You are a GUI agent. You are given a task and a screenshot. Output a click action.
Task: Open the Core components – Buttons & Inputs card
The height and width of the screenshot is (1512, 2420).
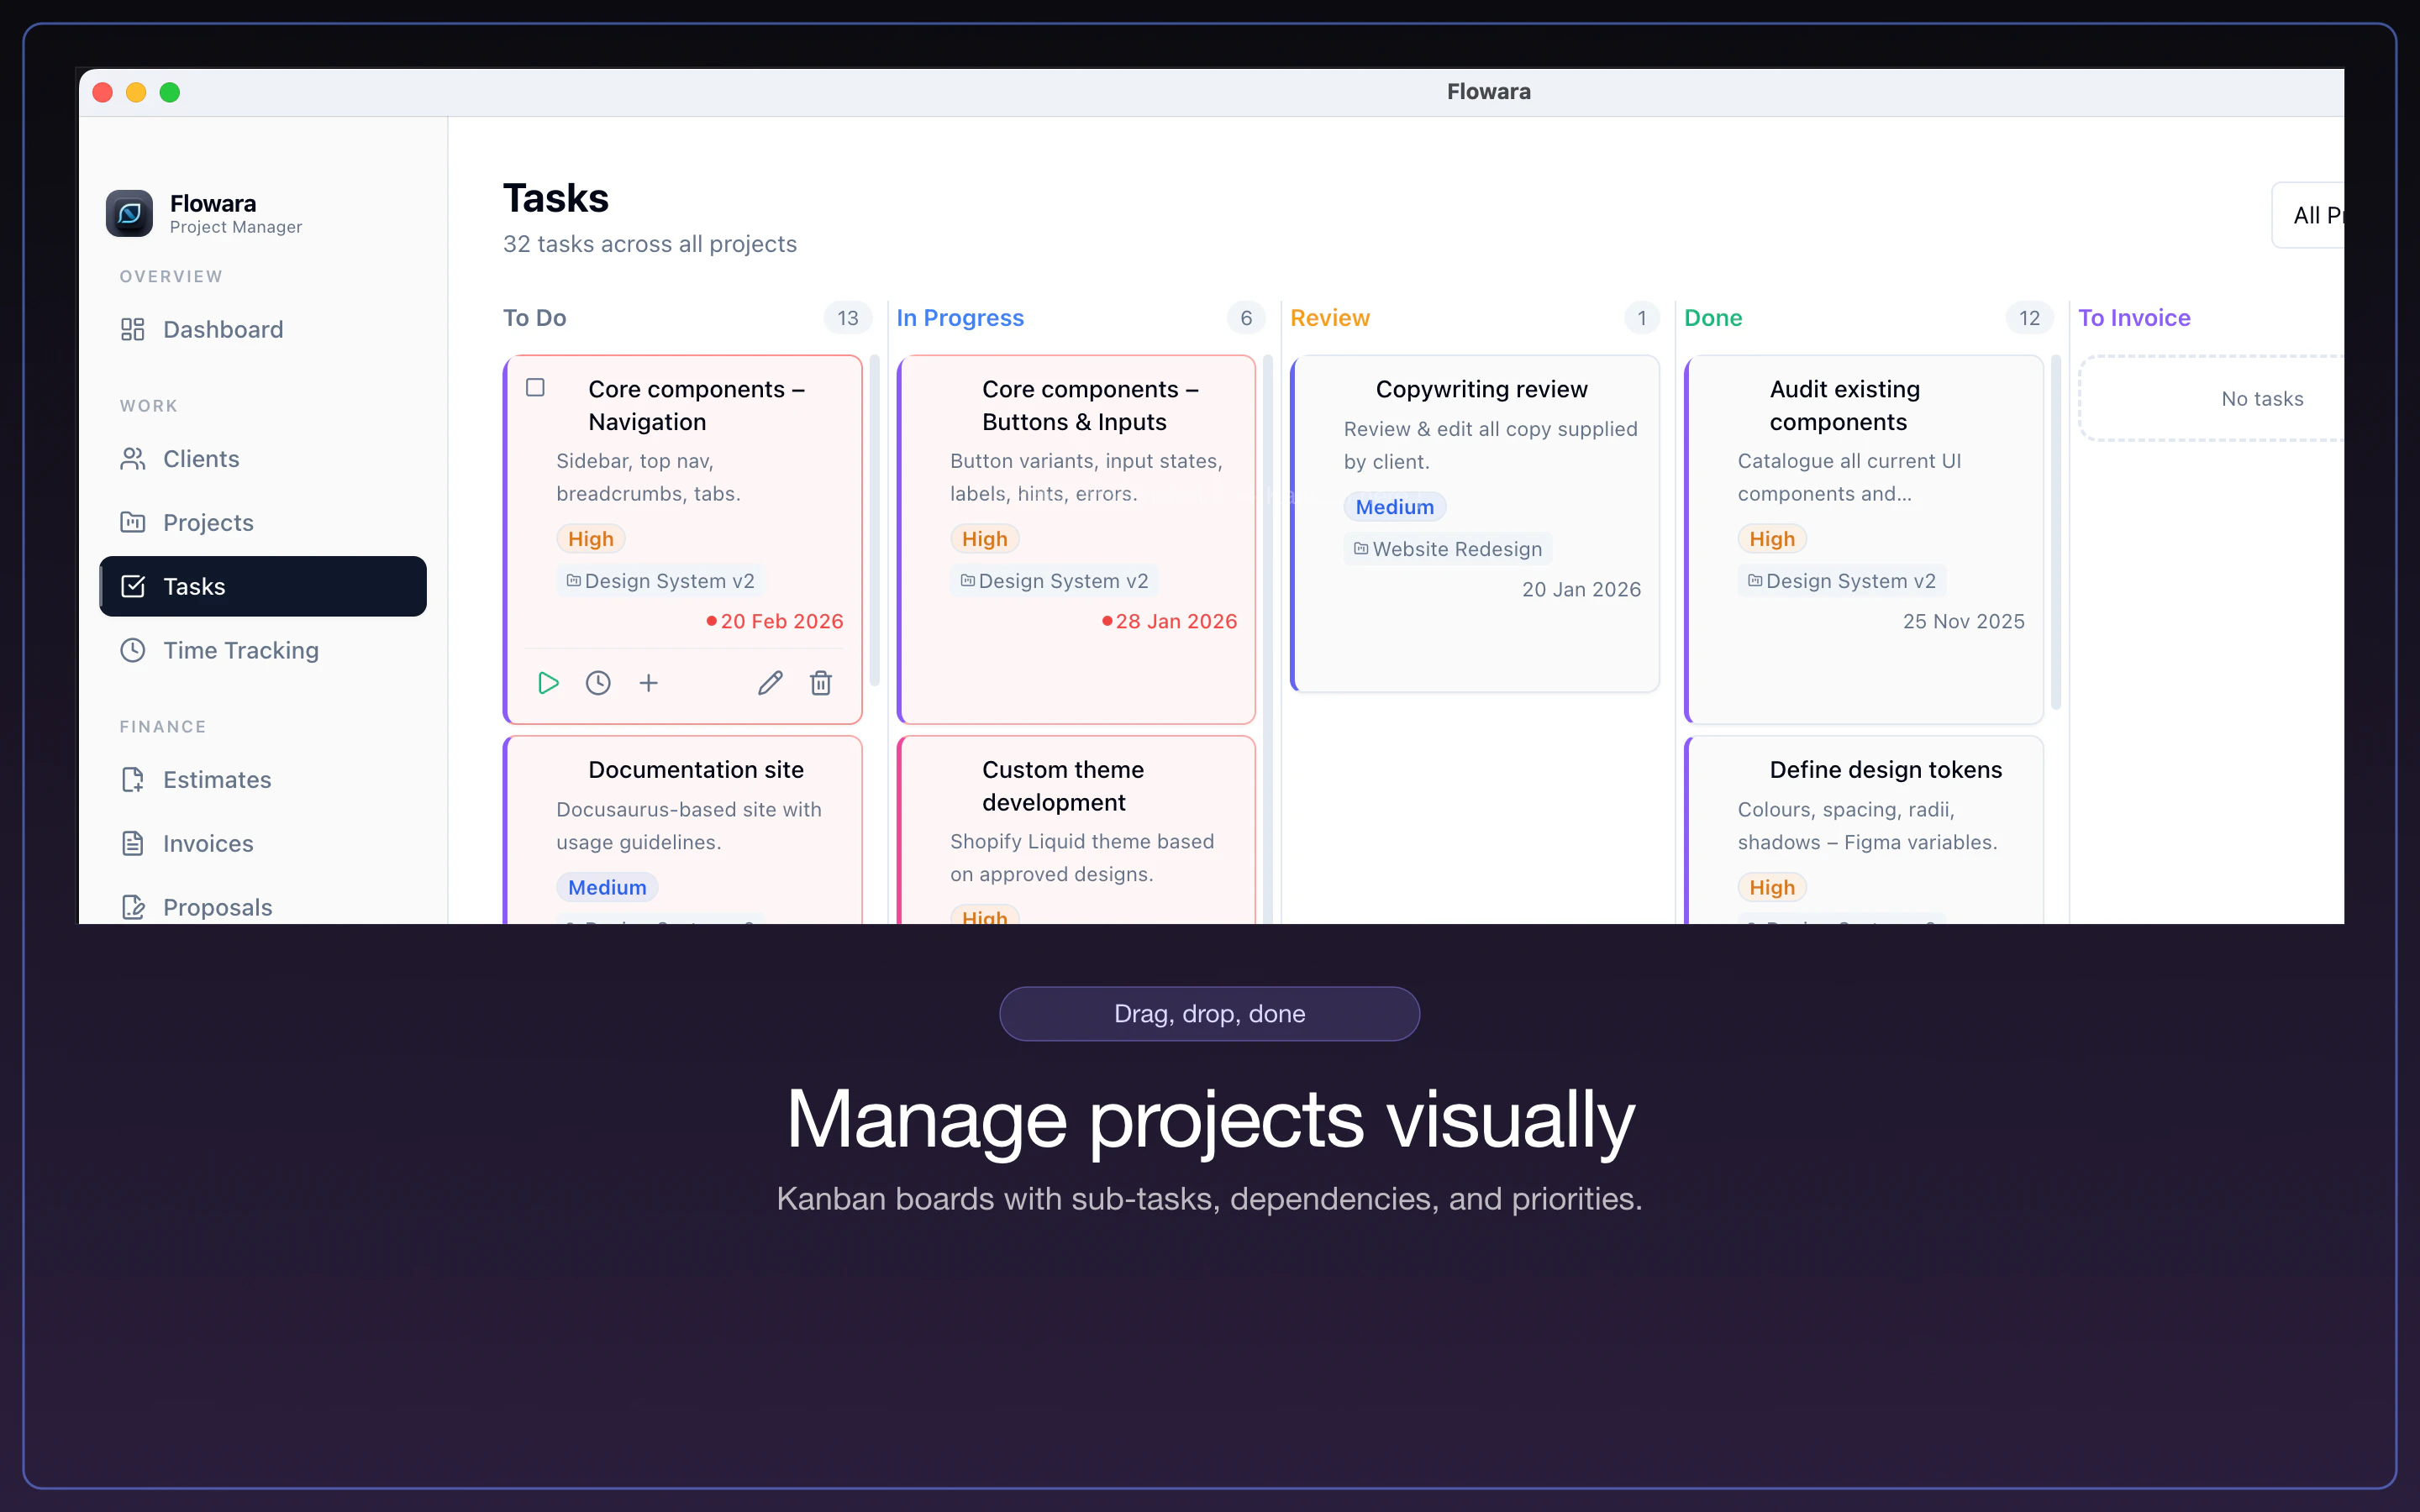1076,539
